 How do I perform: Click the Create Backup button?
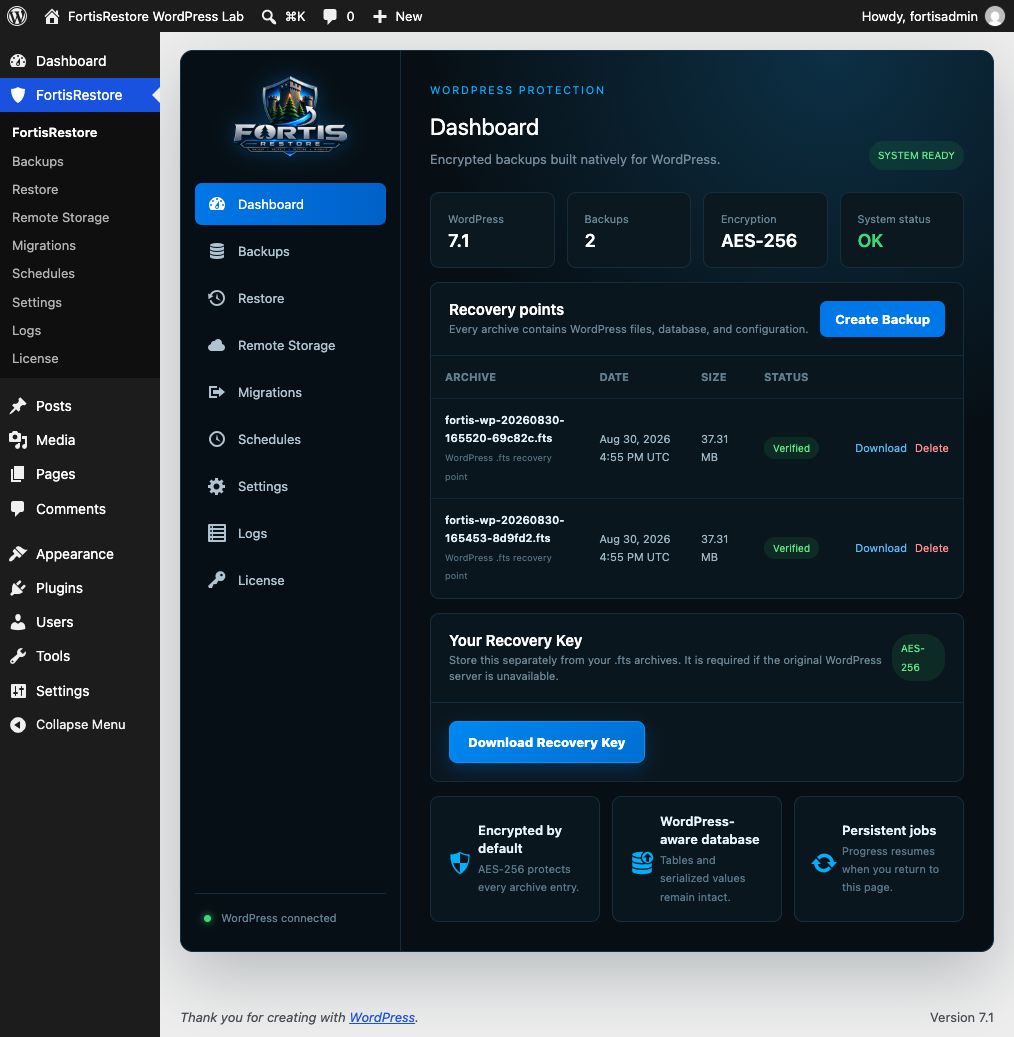(882, 319)
